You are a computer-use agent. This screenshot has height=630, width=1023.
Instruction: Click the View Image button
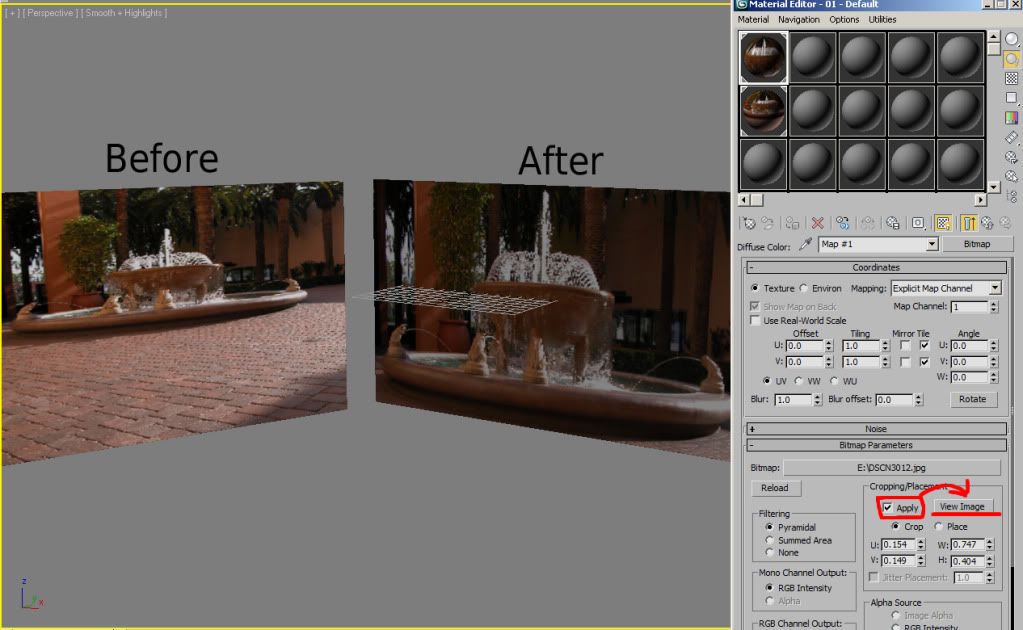point(961,507)
